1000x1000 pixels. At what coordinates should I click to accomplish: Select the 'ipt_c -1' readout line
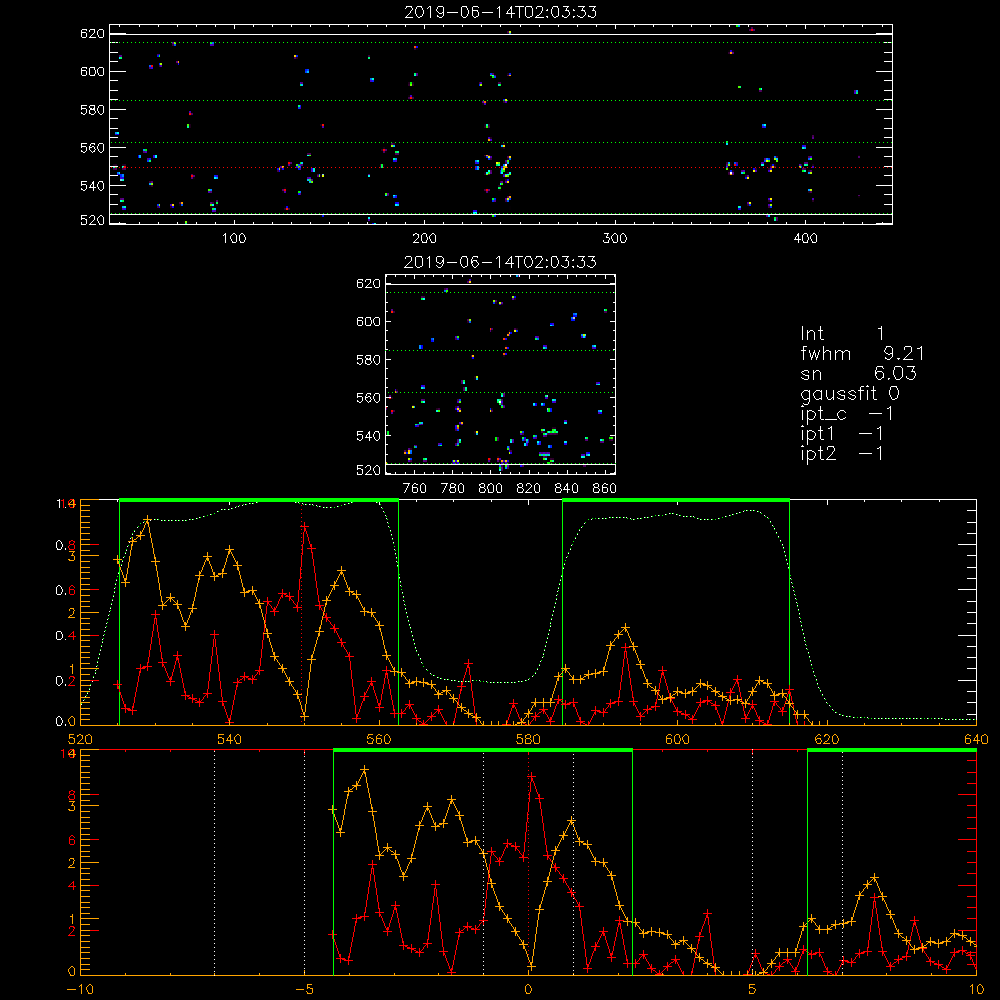tap(847, 415)
